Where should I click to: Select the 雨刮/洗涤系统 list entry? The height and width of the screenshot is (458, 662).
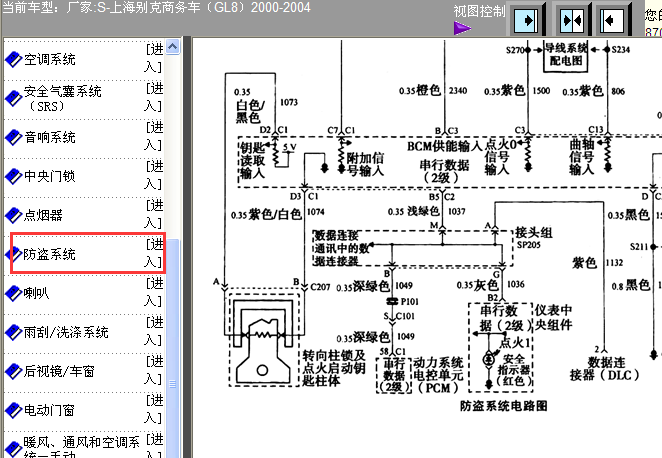[66, 333]
